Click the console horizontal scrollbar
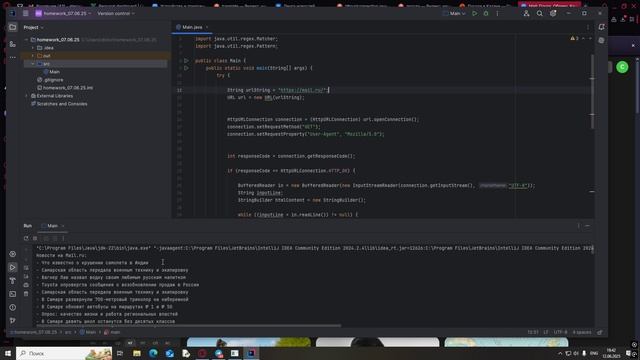640x360 pixels. (189, 326)
